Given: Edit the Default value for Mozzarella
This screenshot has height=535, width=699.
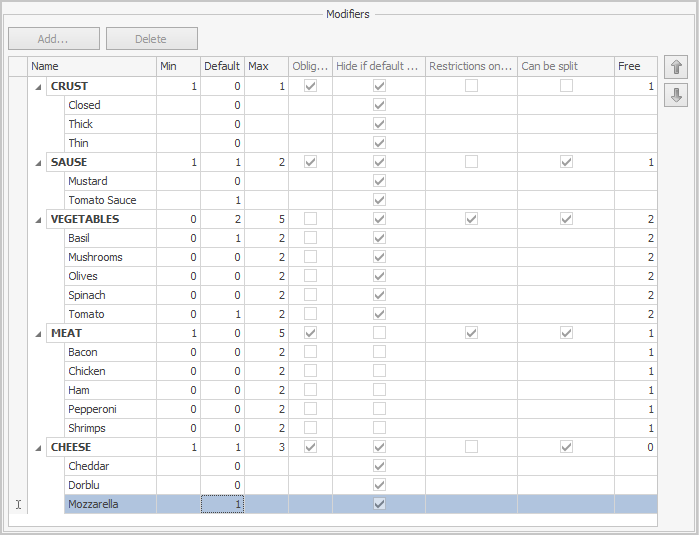Looking at the screenshot, I should [x=222, y=505].
